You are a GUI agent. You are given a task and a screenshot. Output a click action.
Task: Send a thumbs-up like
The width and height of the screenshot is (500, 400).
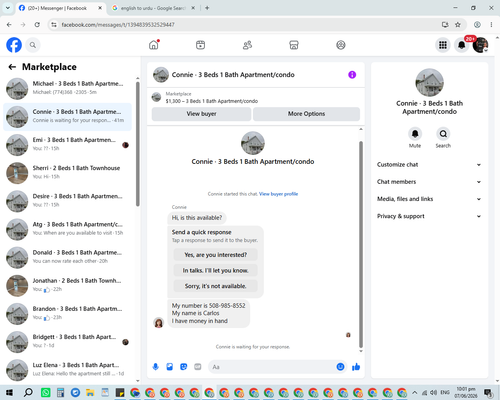(x=356, y=367)
